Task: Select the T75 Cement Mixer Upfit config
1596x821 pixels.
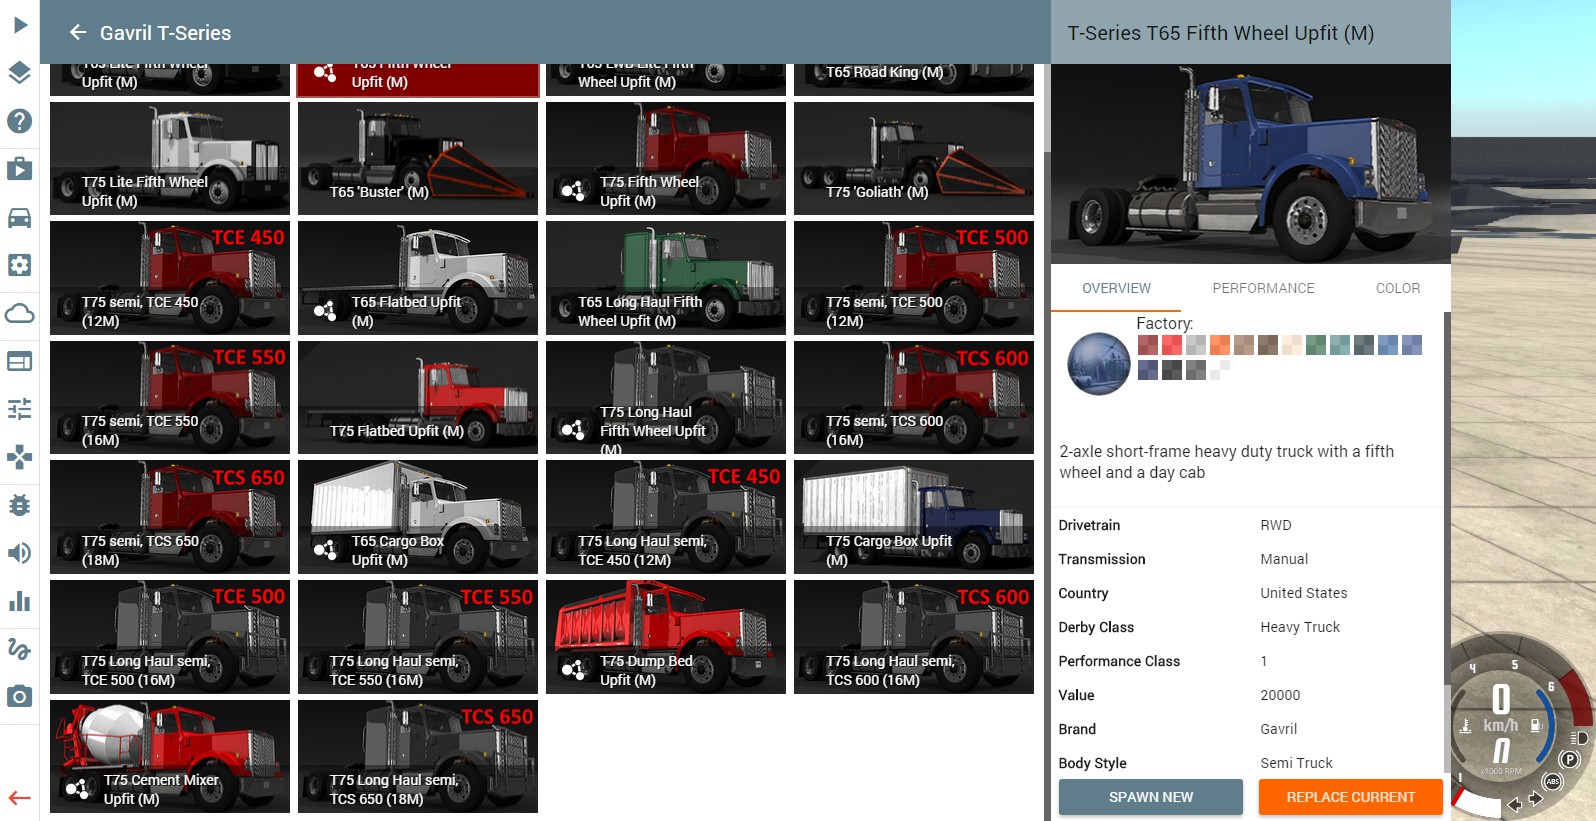Action: [170, 756]
